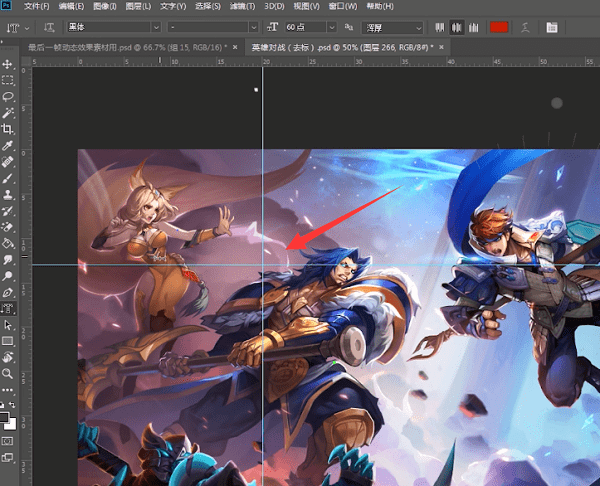Select the Move tool

(8, 63)
